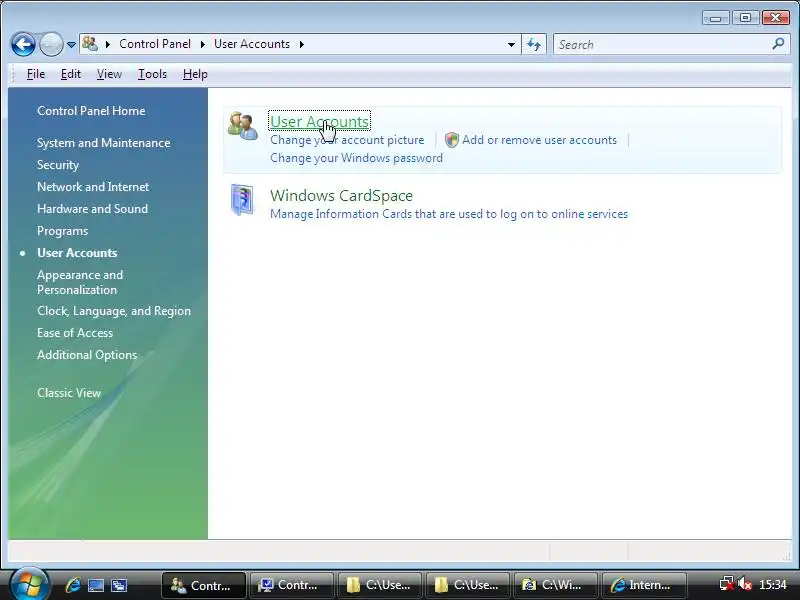
Task: Go to Control Panel Home
Action: click(x=91, y=111)
